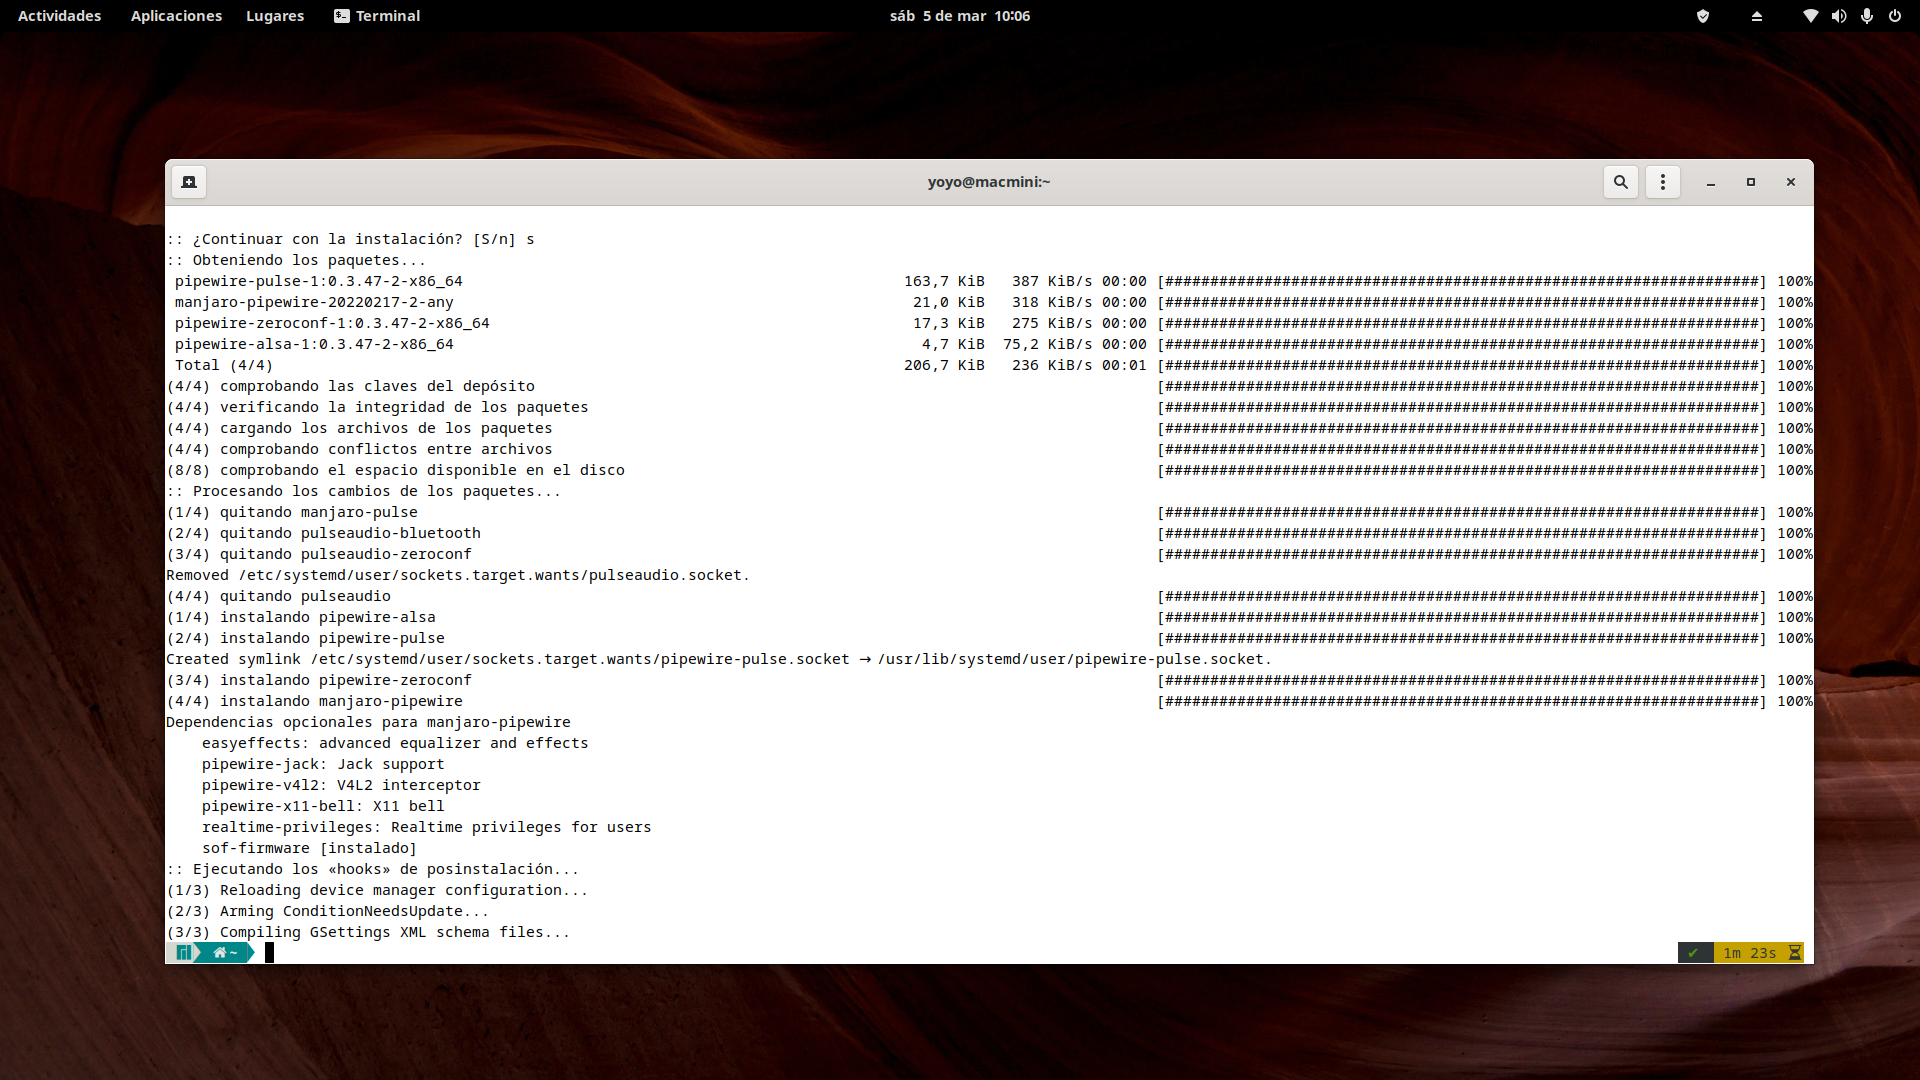The height and width of the screenshot is (1080, 1920).
Task: Open the Wi-Fi network indicator
Action: pos(1810,16)
